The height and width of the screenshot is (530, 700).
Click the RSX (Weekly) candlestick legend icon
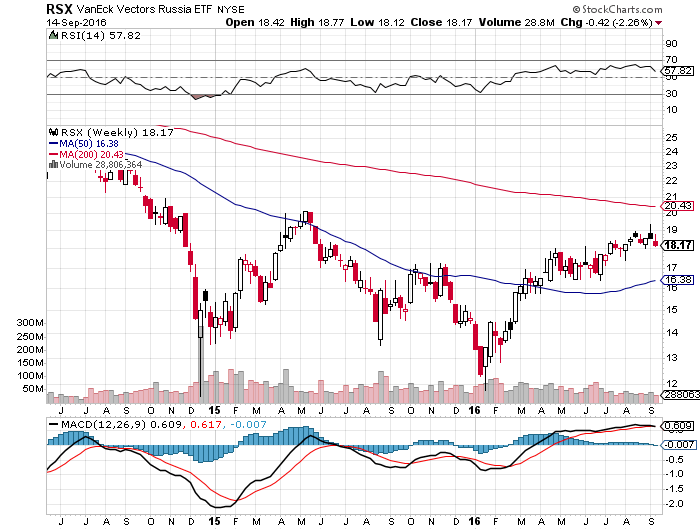click(x=54, y=132)
